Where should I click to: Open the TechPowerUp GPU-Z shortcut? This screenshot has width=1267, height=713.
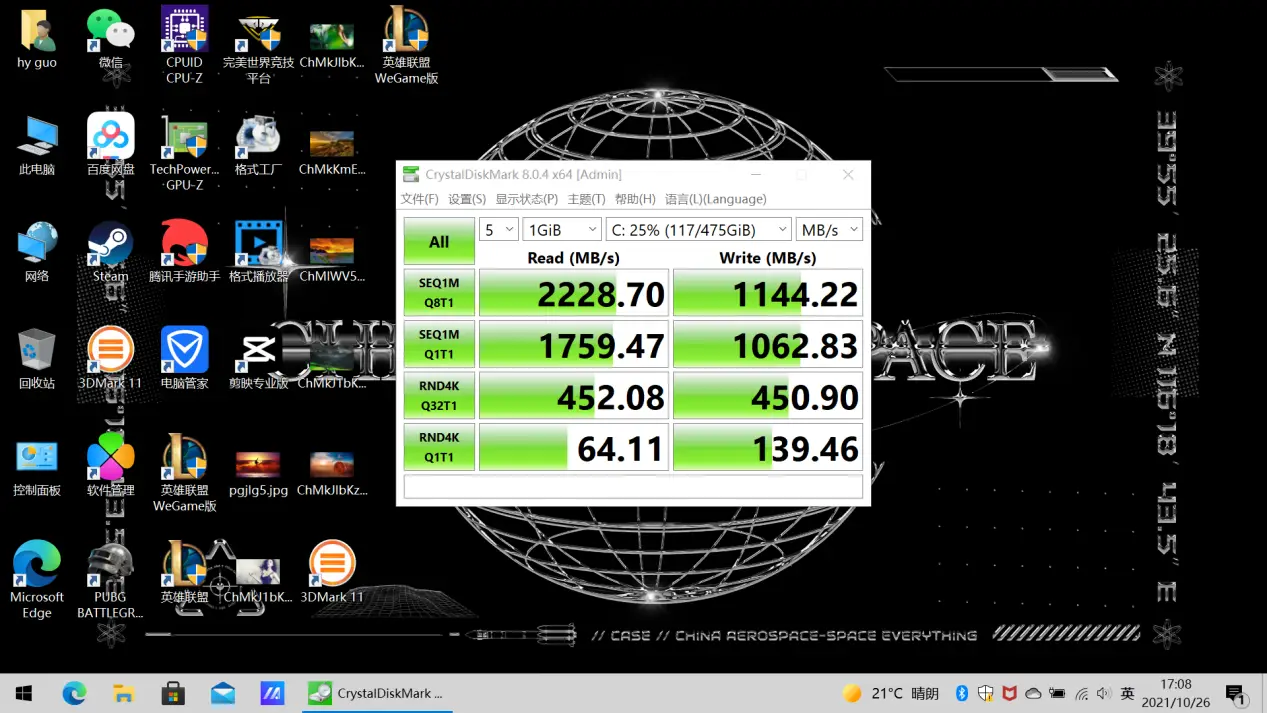pyautogui.click(x=184, y=139)
